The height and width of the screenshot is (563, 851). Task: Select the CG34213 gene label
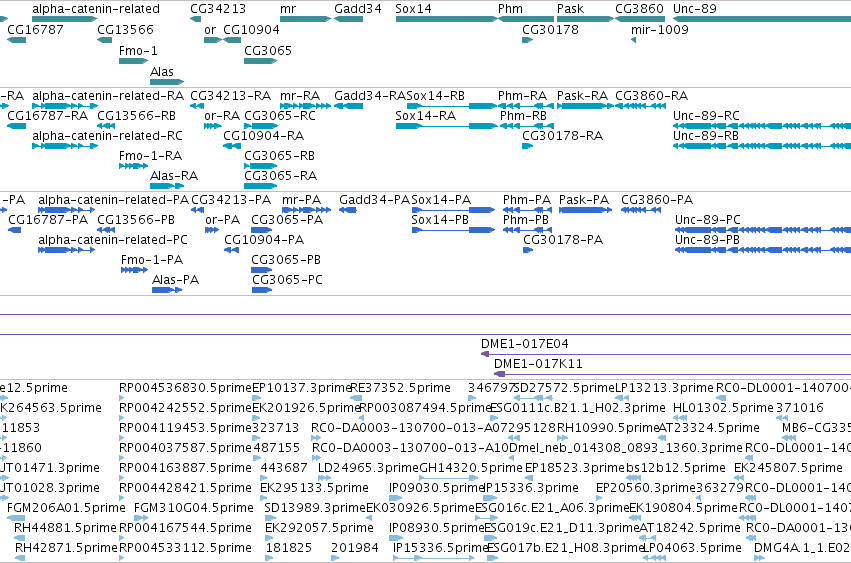click(x=218, y=9)
